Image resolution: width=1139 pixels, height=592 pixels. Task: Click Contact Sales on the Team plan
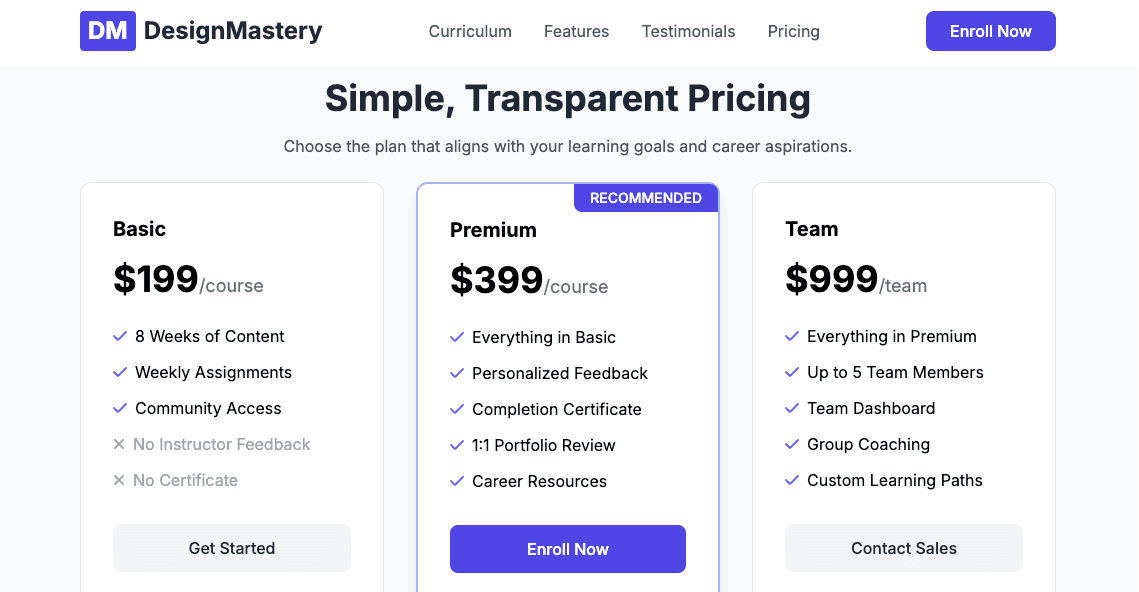[903, 548]
